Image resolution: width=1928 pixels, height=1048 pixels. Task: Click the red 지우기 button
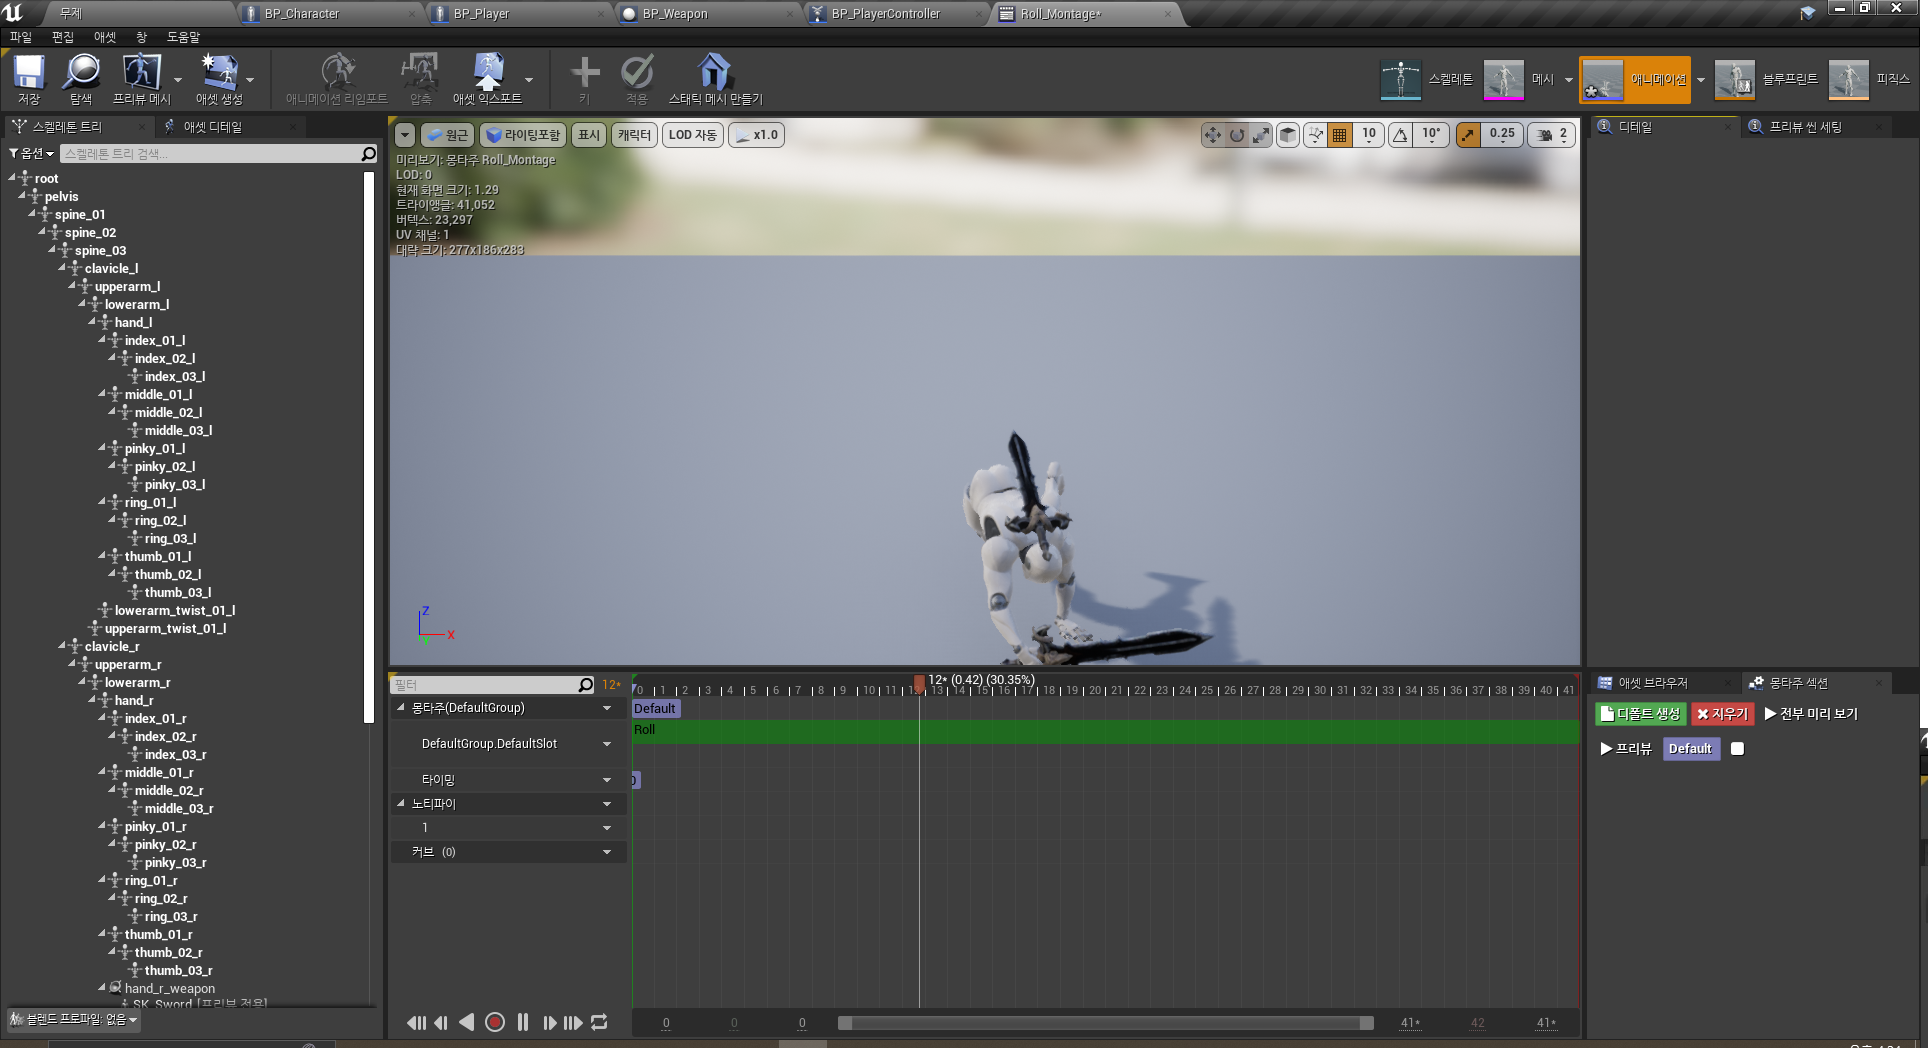(x=1723, y=714)
